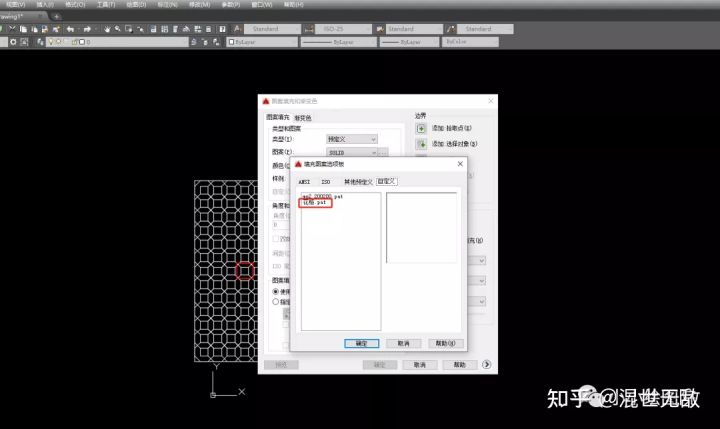Open the Window (W) menu
This screenshot has height=429, width=720.
(262, 4)
